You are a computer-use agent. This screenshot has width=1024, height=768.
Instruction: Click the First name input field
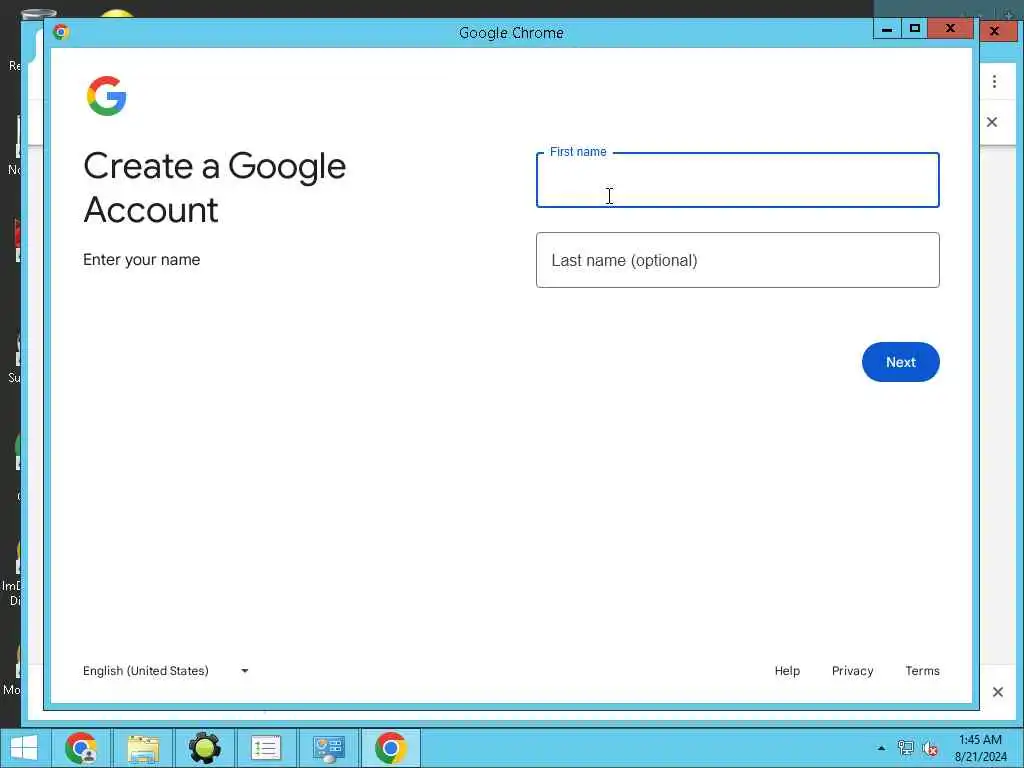[737, 180]
